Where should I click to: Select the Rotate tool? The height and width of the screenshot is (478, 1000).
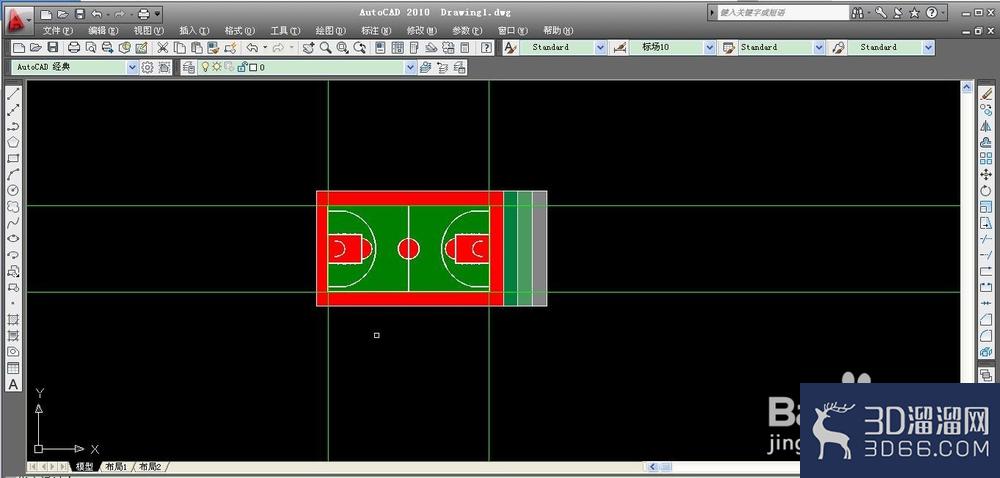[x=986, y=190]
